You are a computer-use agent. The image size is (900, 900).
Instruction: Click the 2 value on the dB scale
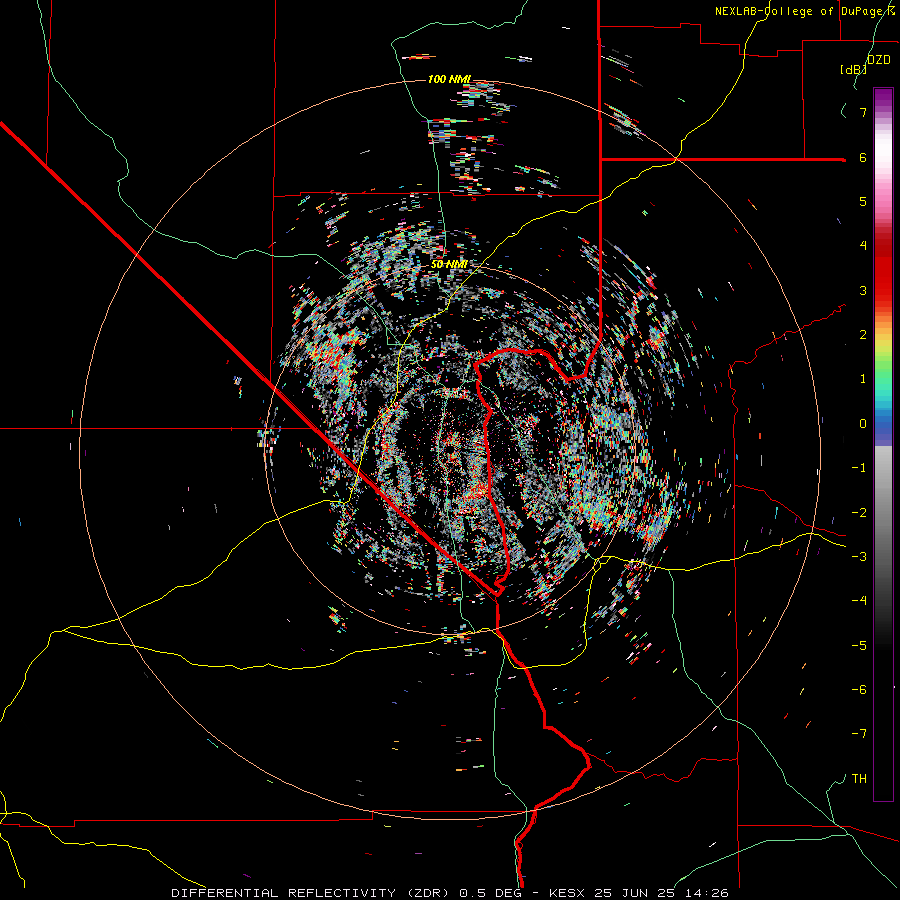[863, 335]
